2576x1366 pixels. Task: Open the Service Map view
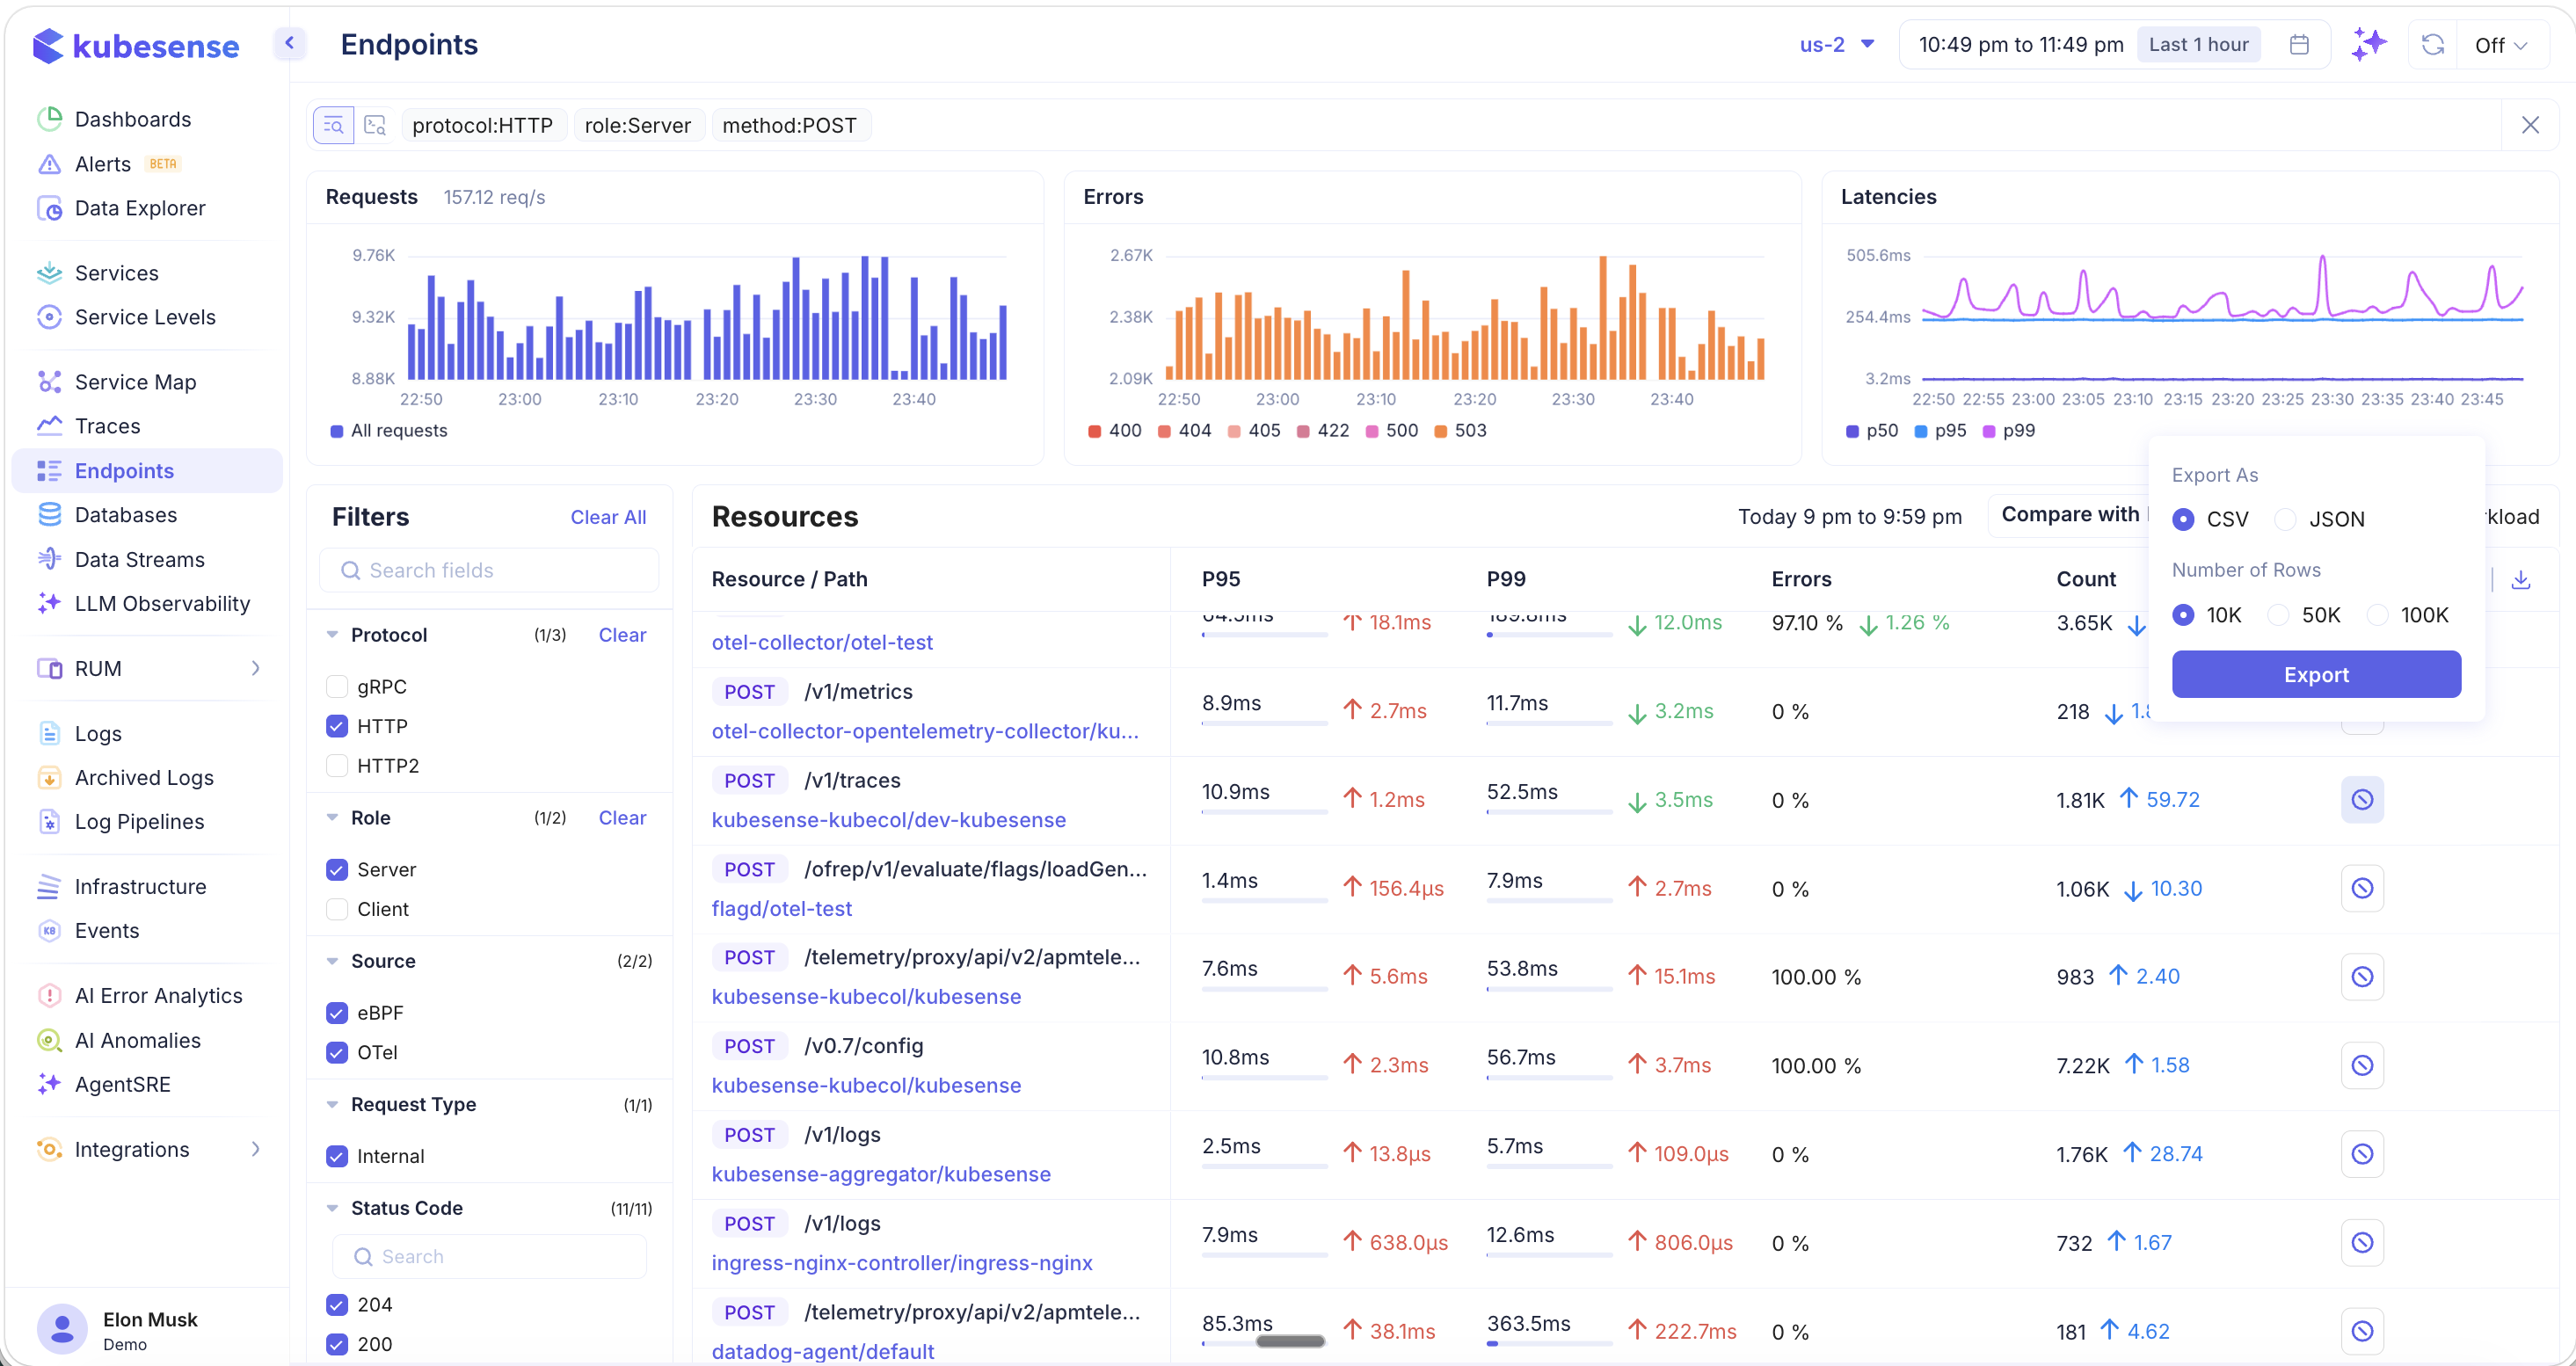(135, 381)
